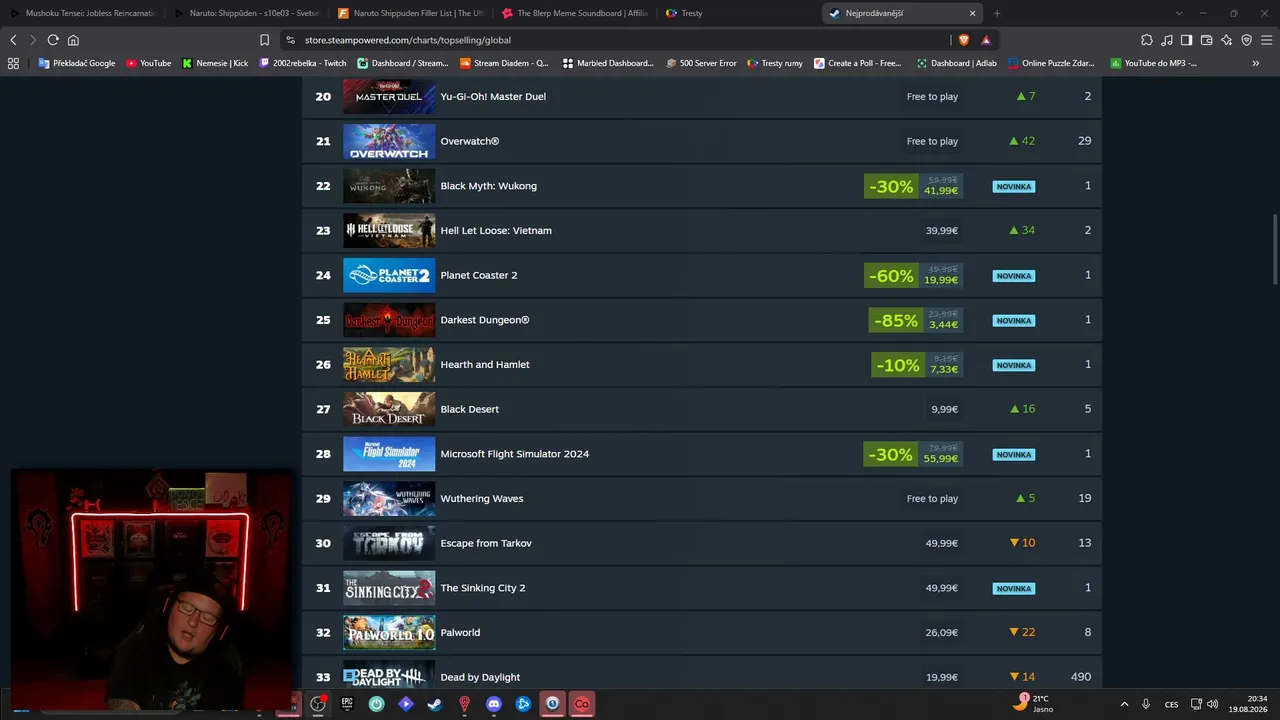The height and width of the screenshot is (720, 1280).
Task: Open the Brave Wallet icon
Action: click(1206, 40)
